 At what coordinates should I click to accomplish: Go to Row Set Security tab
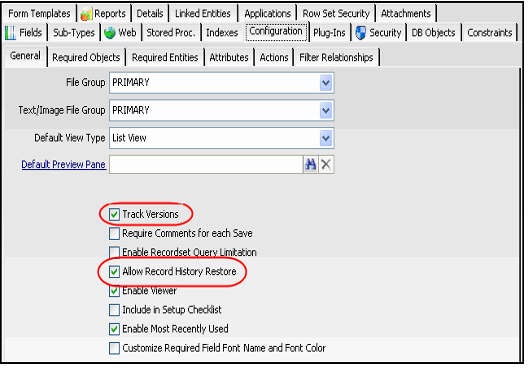click(x=336, y=13)
